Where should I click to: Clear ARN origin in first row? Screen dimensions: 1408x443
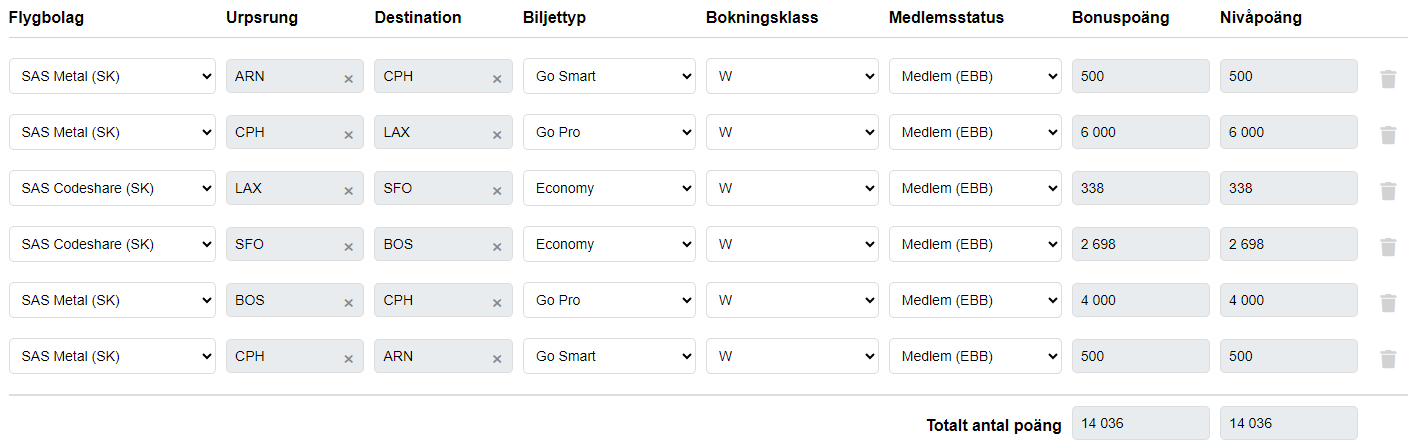[348, 79]
